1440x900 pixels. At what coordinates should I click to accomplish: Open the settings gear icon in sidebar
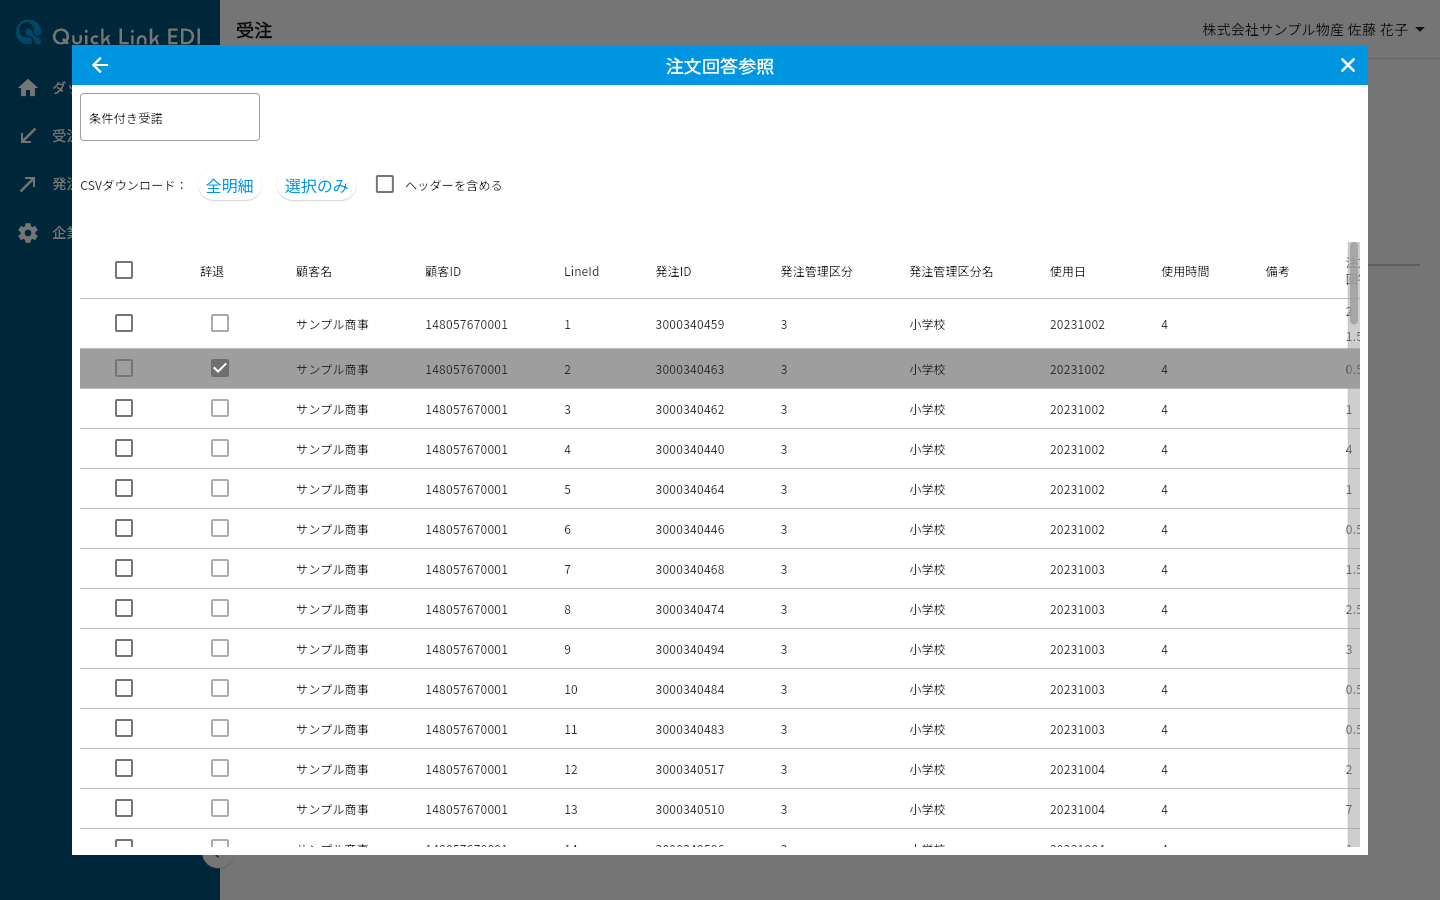pos(28,233)
